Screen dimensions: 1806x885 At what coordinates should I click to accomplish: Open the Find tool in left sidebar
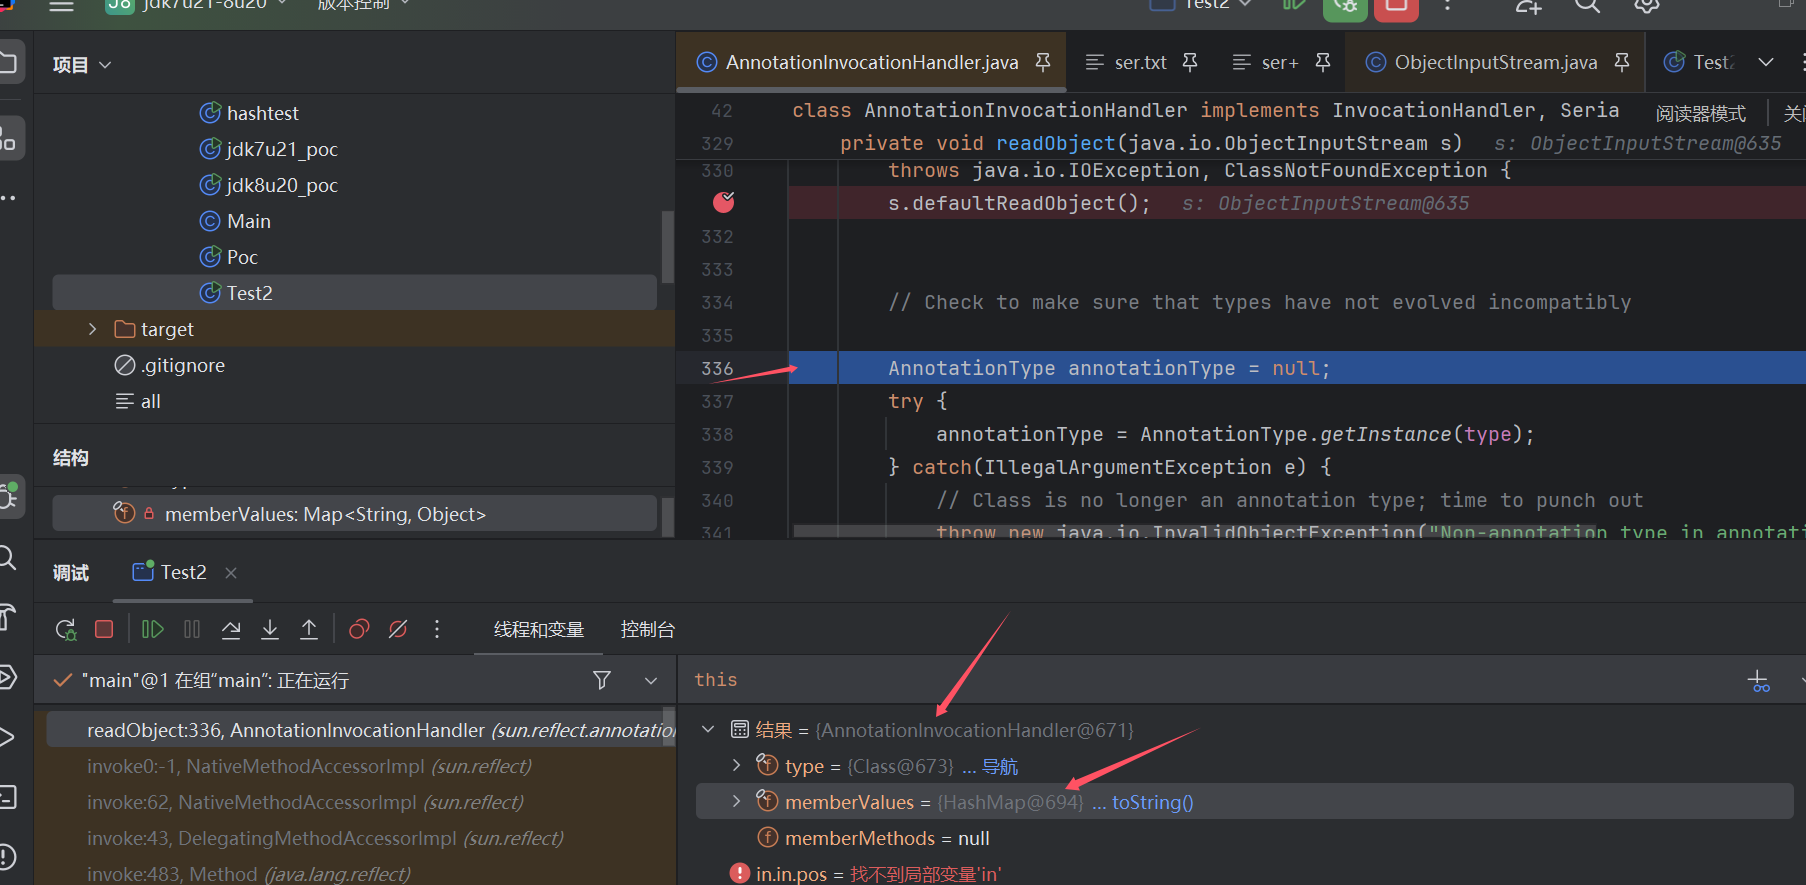[x=8, y=557]
